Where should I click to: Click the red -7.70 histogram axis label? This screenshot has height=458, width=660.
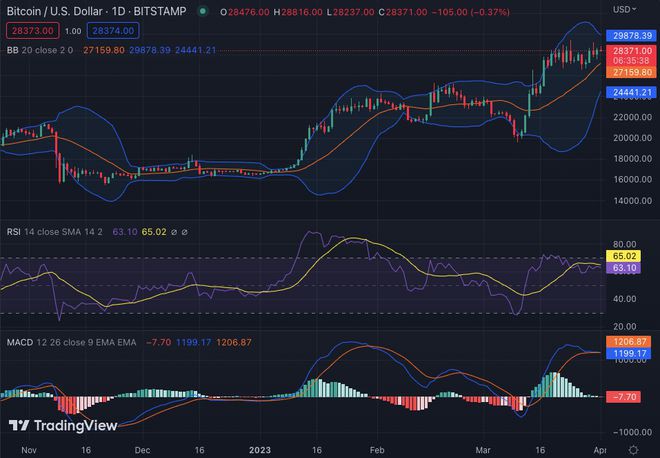624,397
